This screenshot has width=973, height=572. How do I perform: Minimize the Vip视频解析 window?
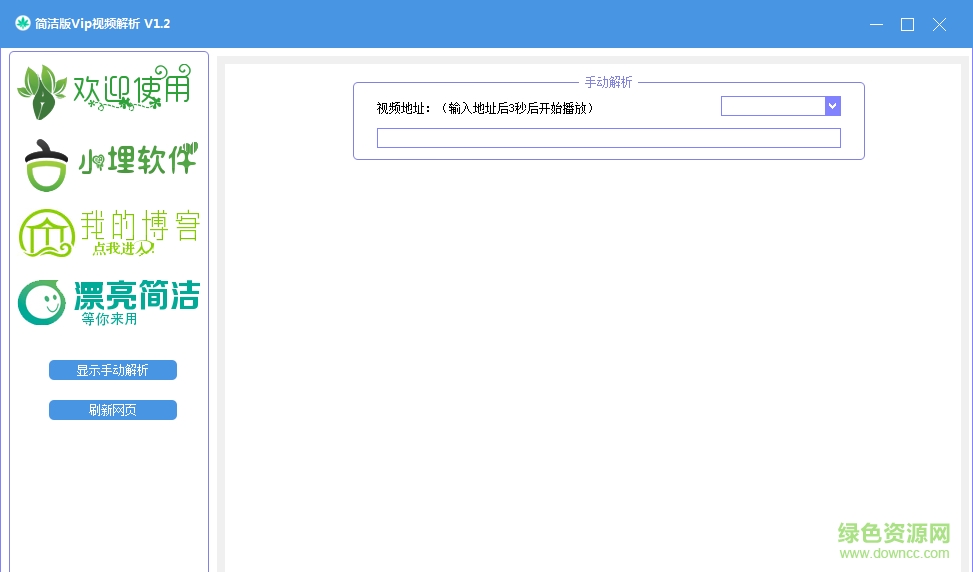[876, 24]
